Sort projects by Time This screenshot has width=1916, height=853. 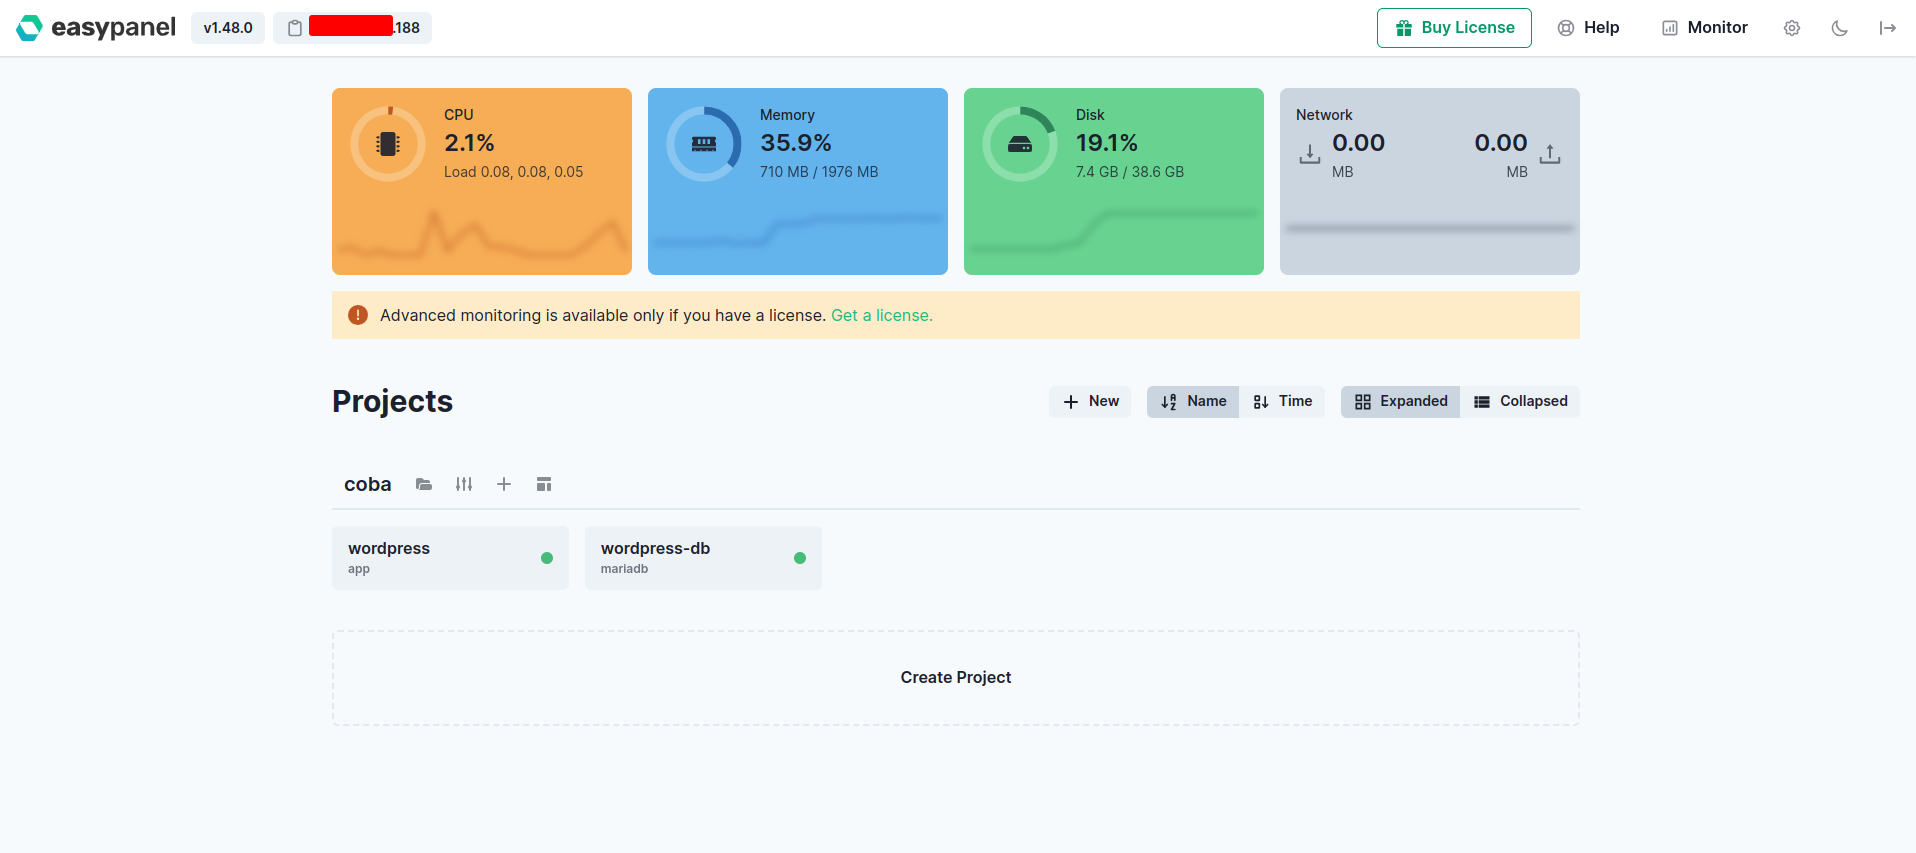(1282, 401)
